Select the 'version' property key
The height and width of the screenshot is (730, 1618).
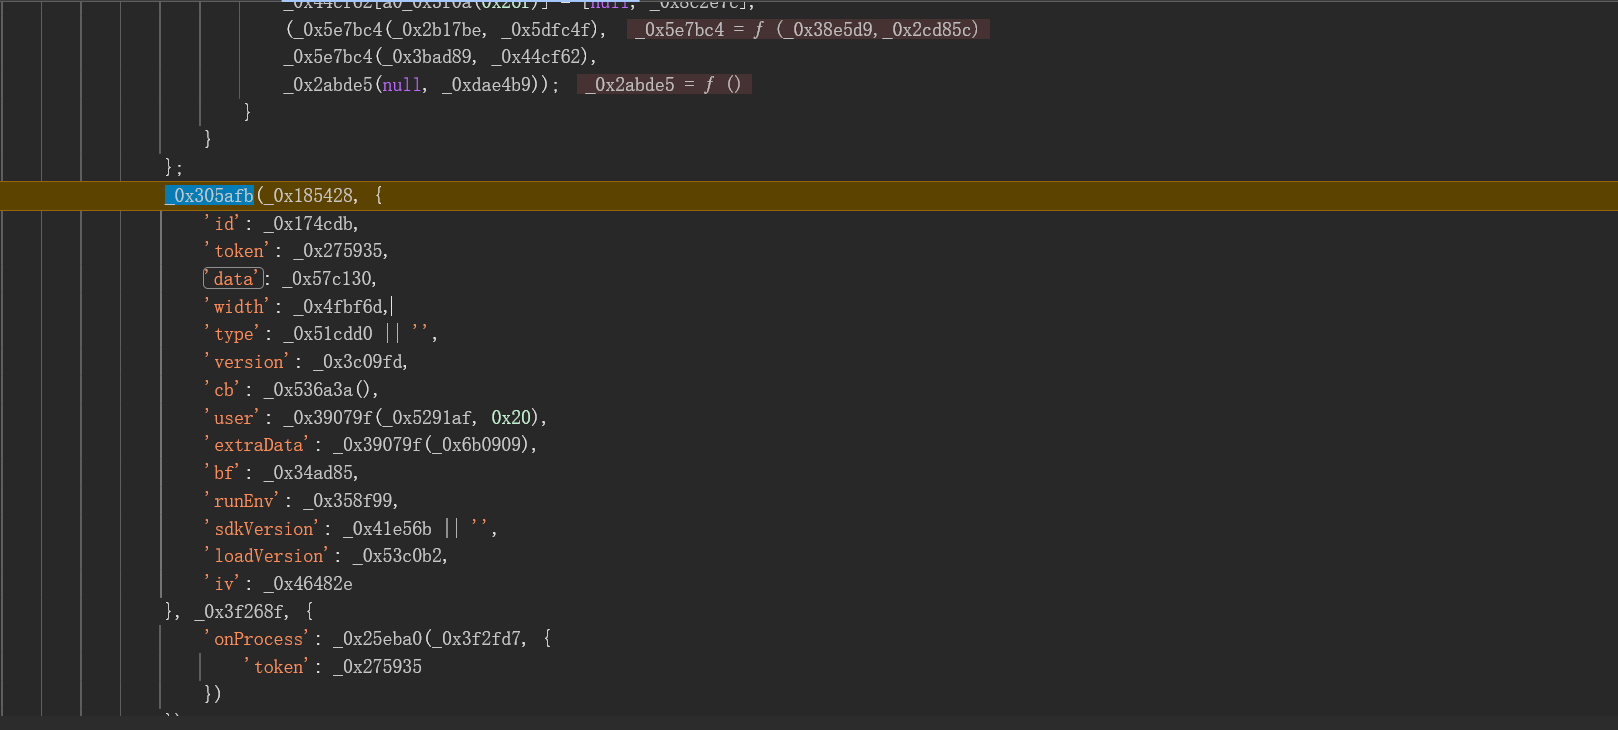(x=249, y=362)
